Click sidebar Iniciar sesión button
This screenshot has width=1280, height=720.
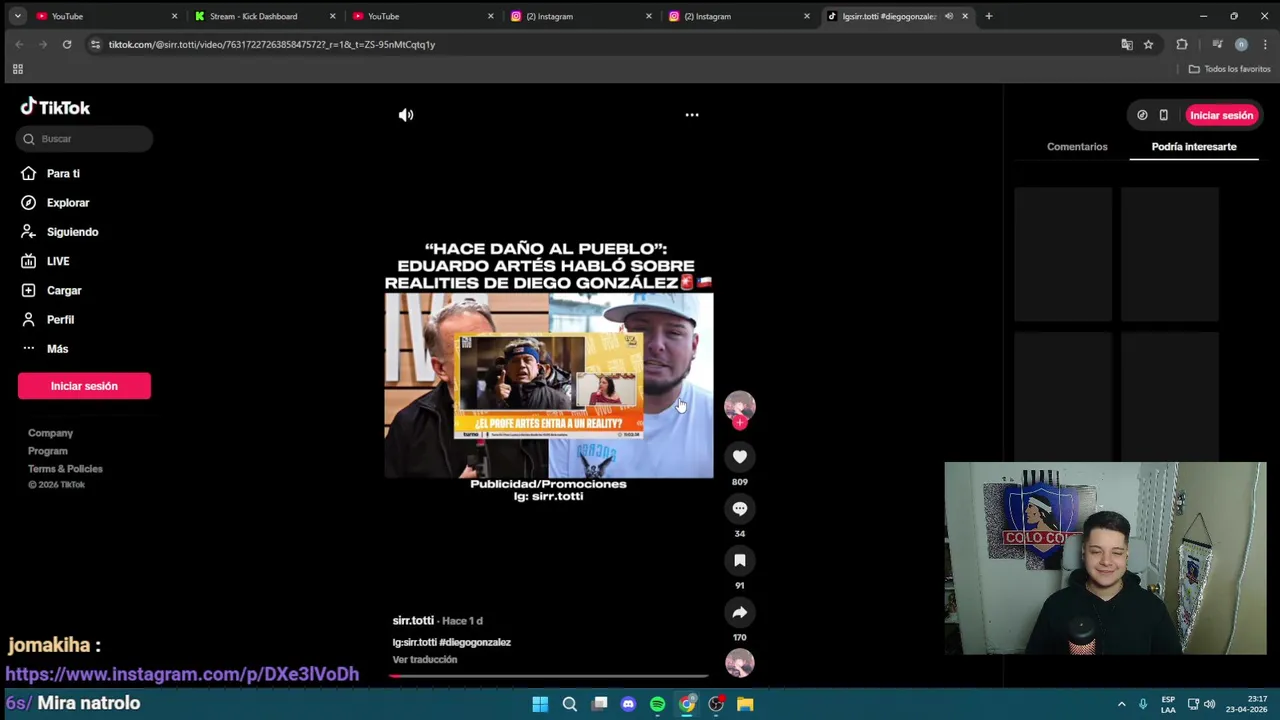(84, 386)
